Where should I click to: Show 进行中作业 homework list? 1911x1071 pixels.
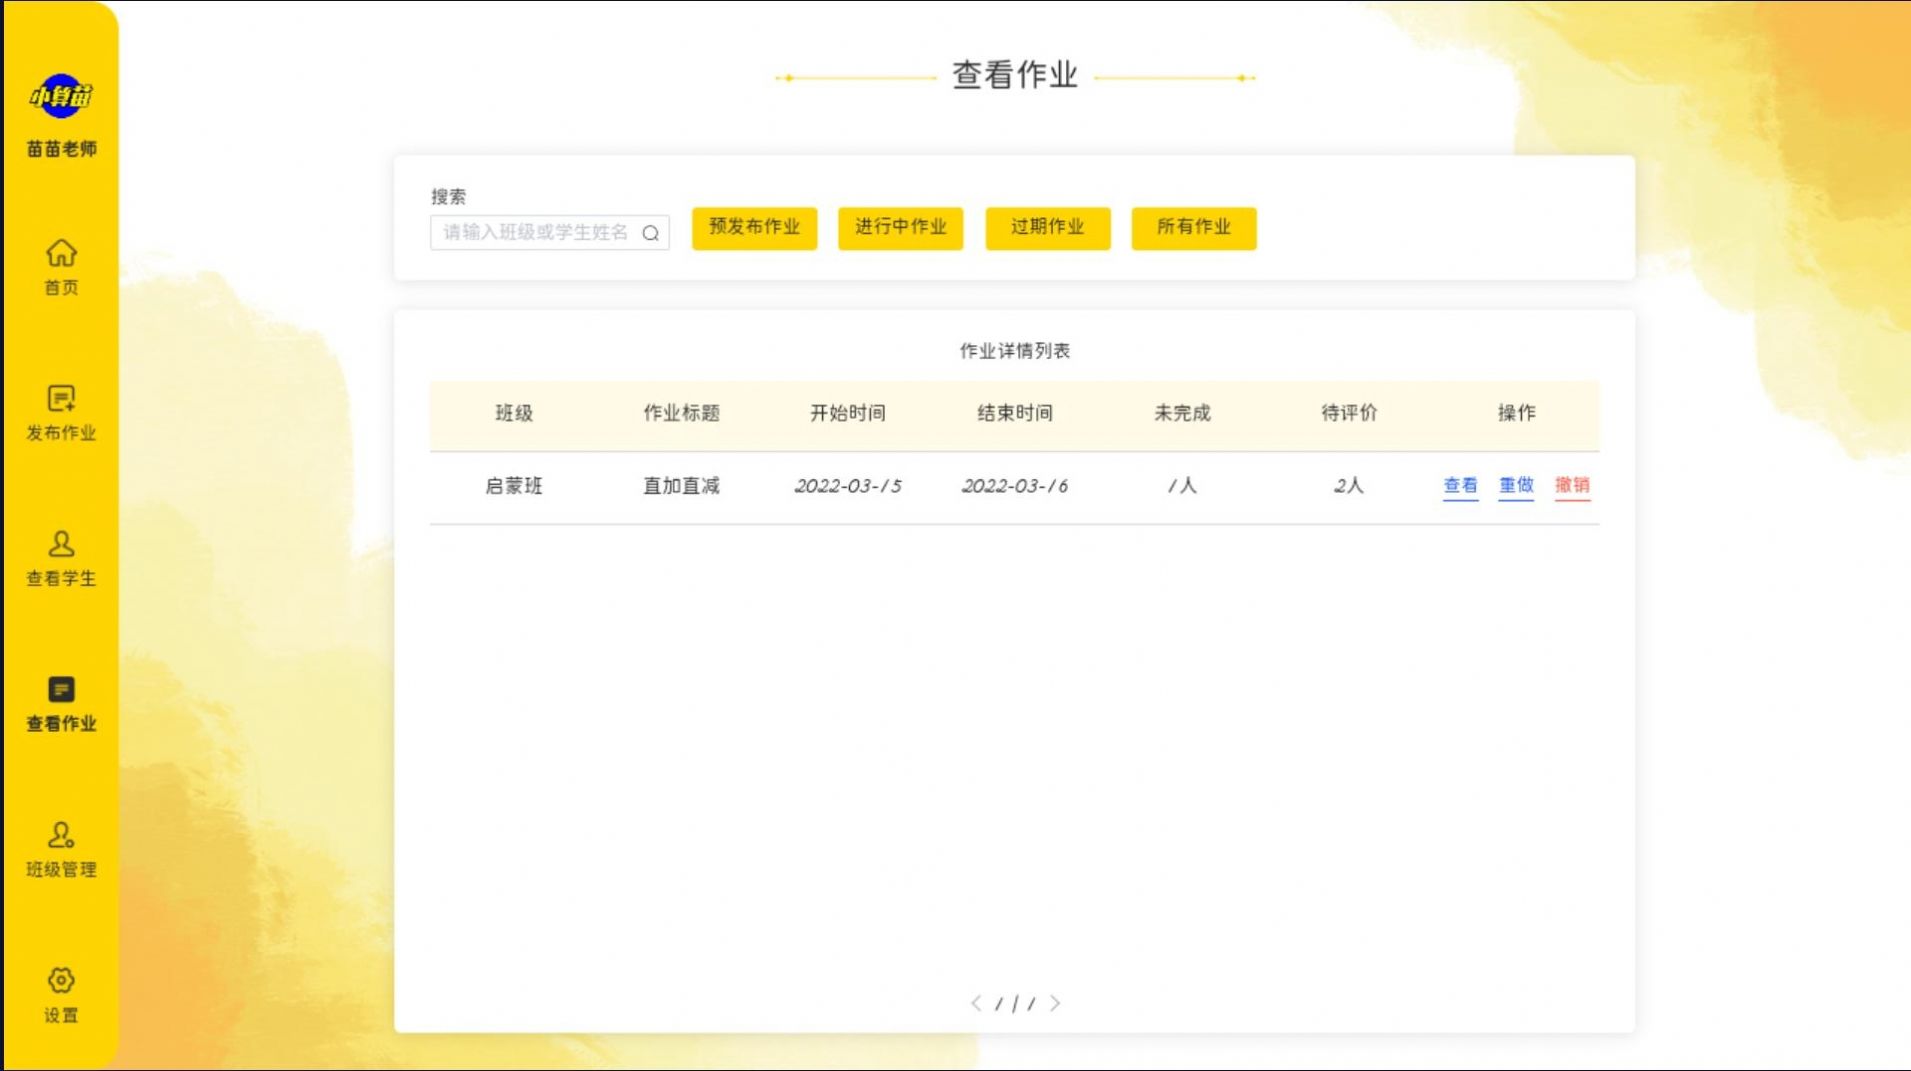click(x=900, y=228)
